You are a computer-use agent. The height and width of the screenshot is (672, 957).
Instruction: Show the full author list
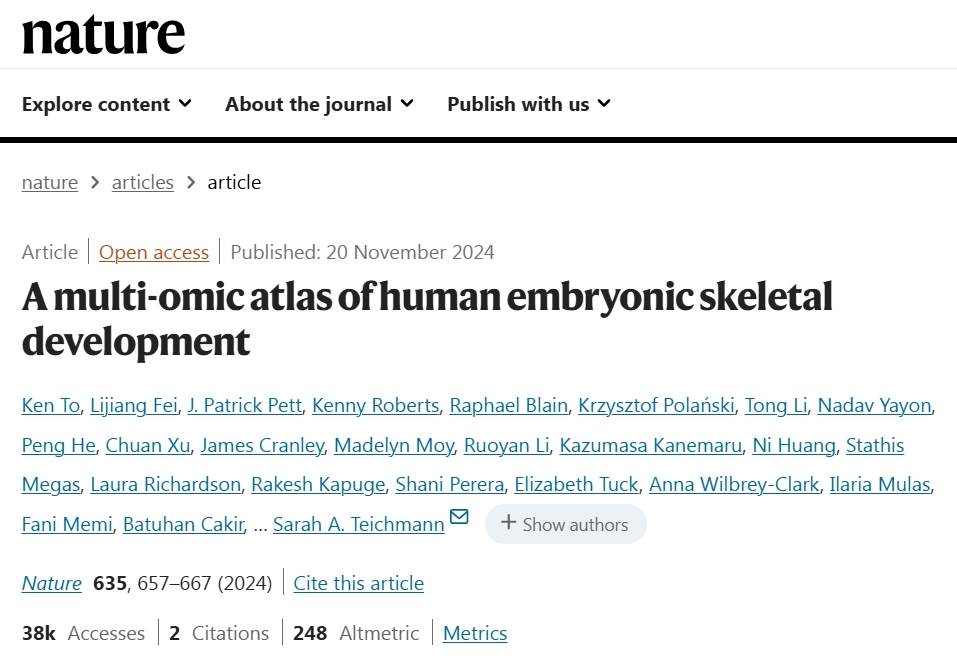click(565, 524)
